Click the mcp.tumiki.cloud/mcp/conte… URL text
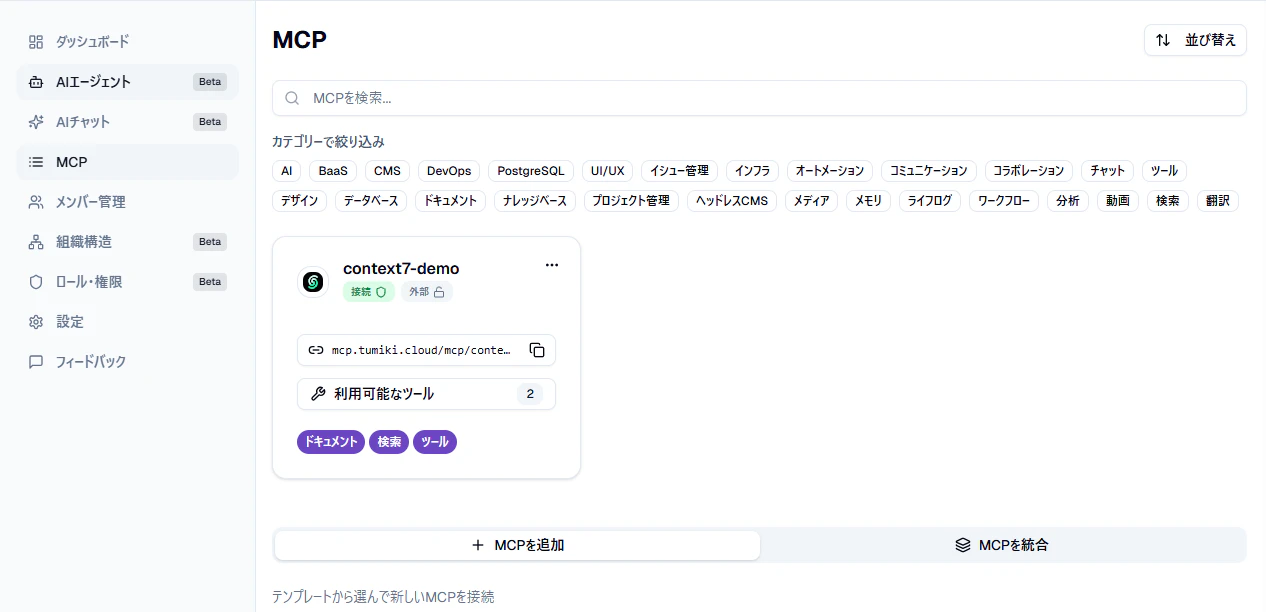 pyautogui.click(x=421, y=350)
